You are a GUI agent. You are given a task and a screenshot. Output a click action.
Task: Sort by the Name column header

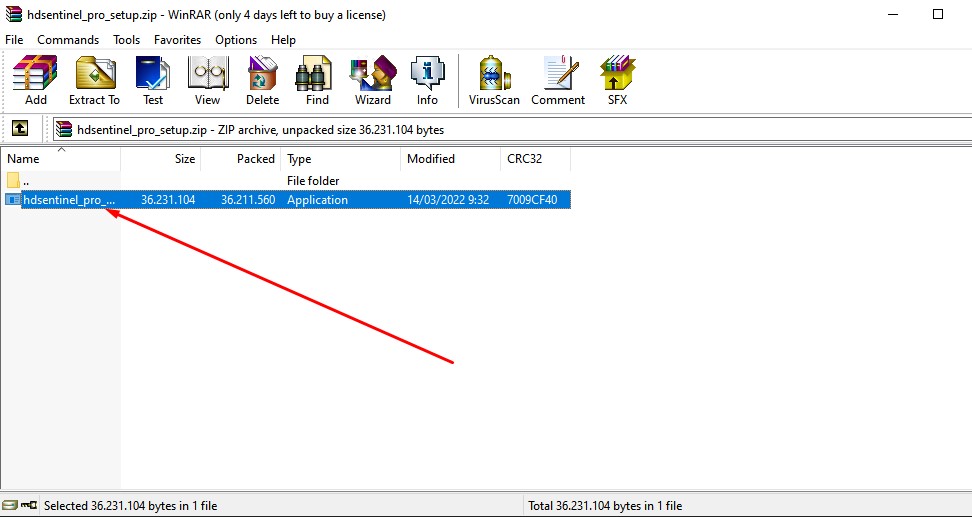pyautogui.click(x=60, y=159)
